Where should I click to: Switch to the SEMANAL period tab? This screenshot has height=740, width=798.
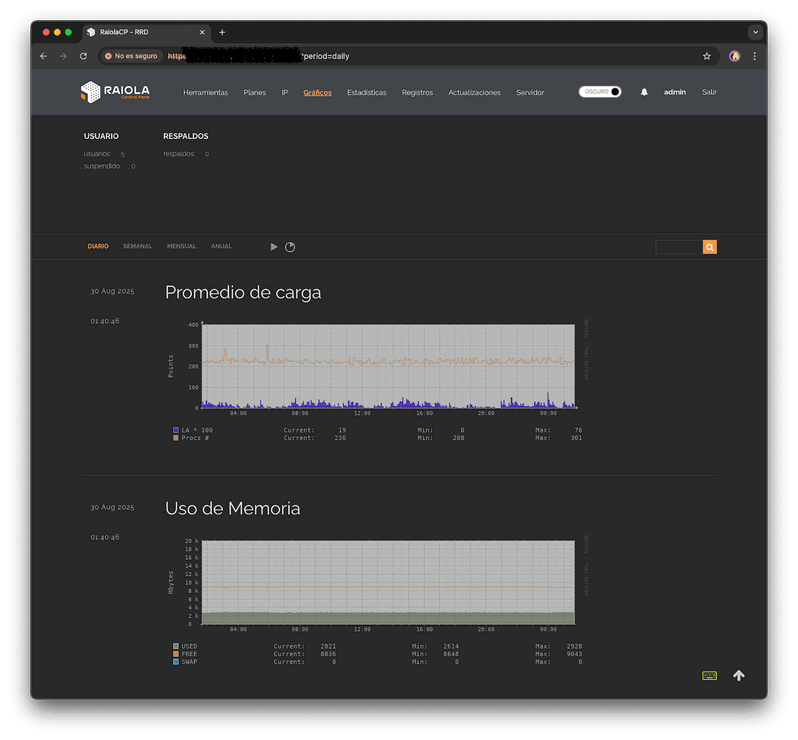pos(137,246)
